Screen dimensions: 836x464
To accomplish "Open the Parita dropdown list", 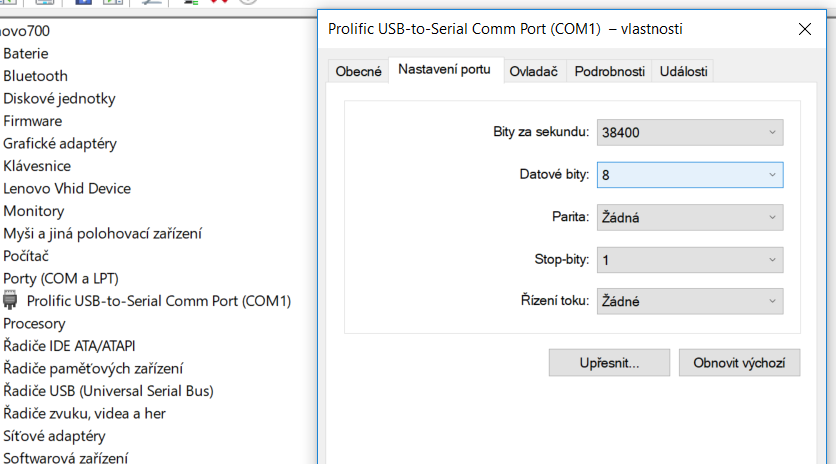I will point(690,217).
